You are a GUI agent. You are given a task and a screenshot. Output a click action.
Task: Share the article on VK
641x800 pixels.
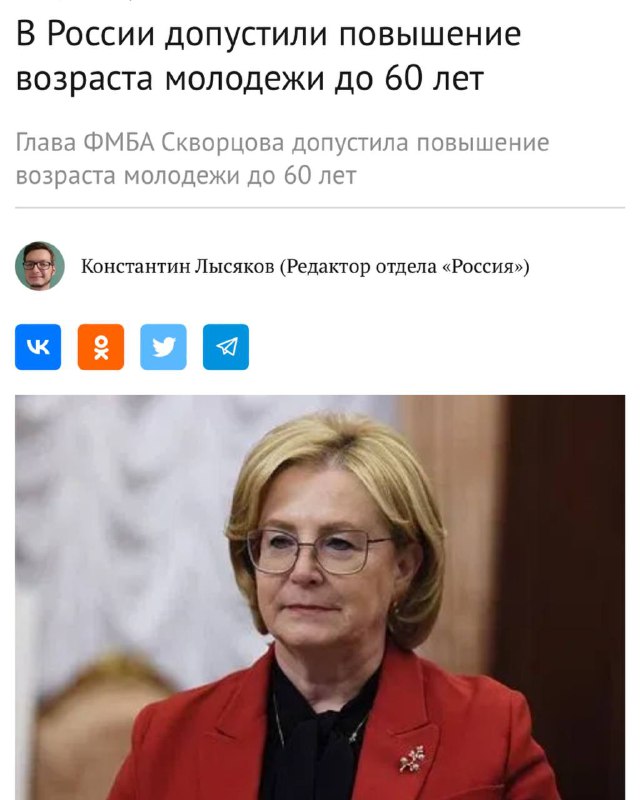coord(38,347)
